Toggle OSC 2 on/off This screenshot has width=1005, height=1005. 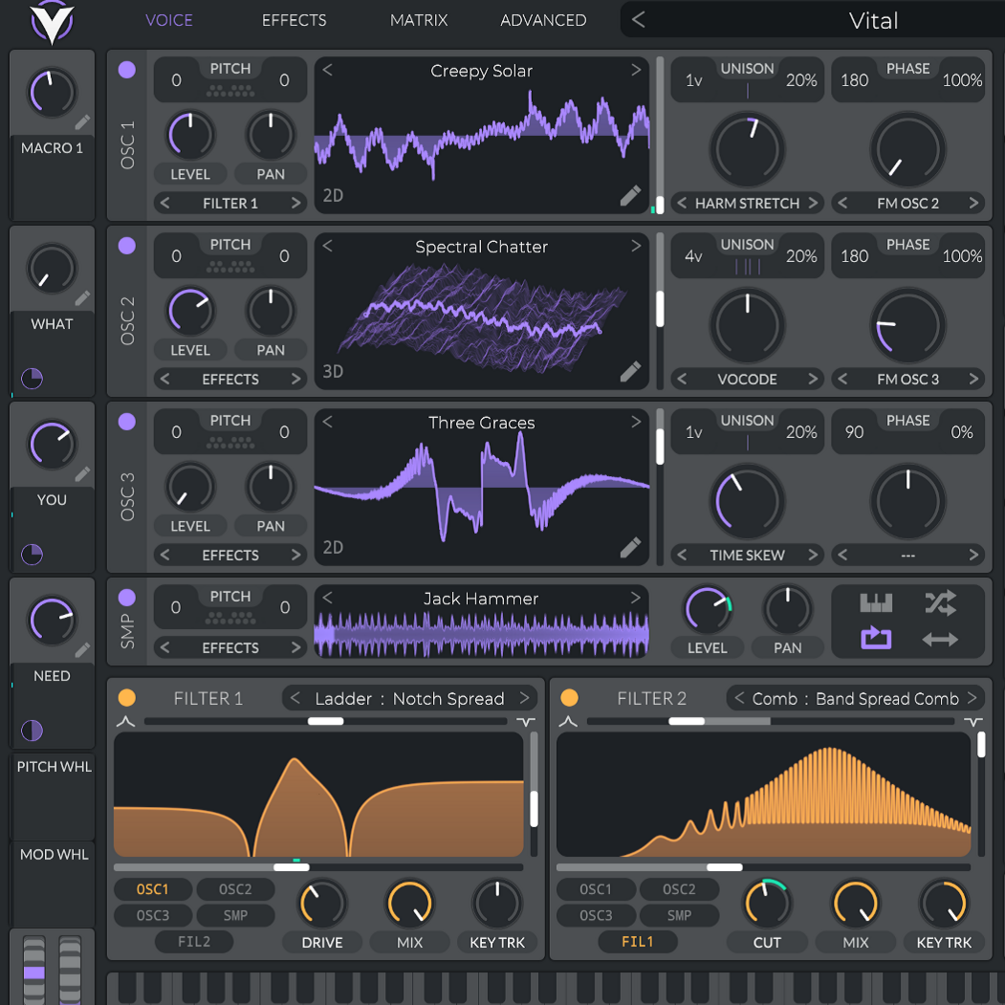point(127,245)
